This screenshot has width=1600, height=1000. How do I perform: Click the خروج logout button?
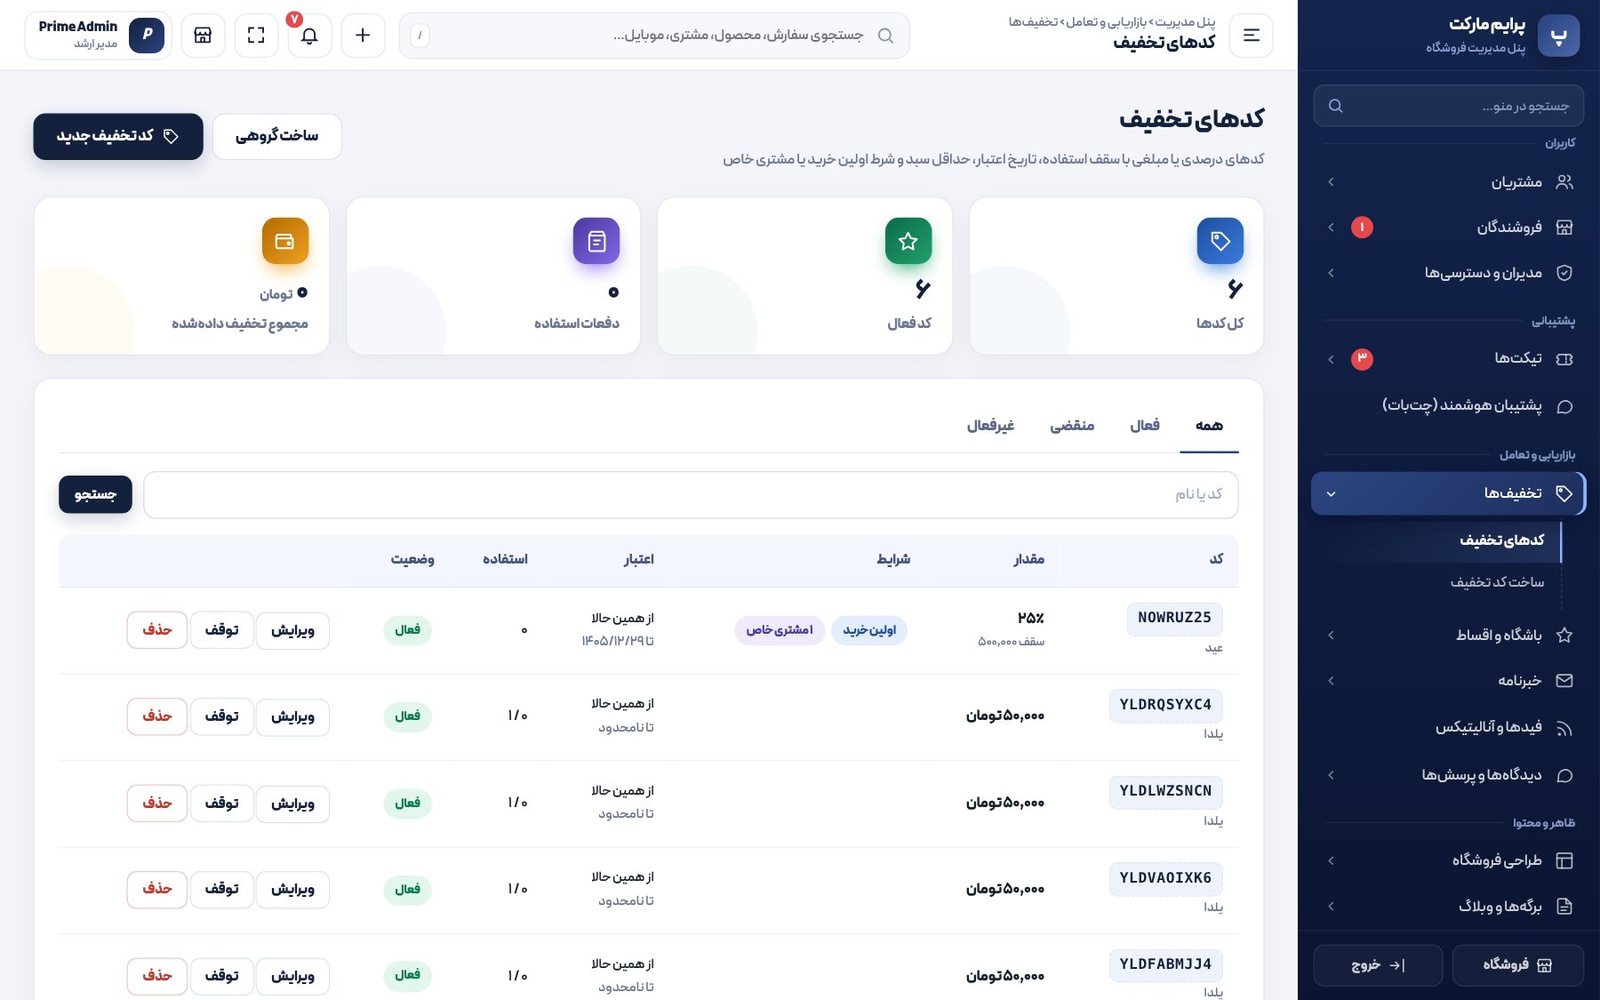1378,965
